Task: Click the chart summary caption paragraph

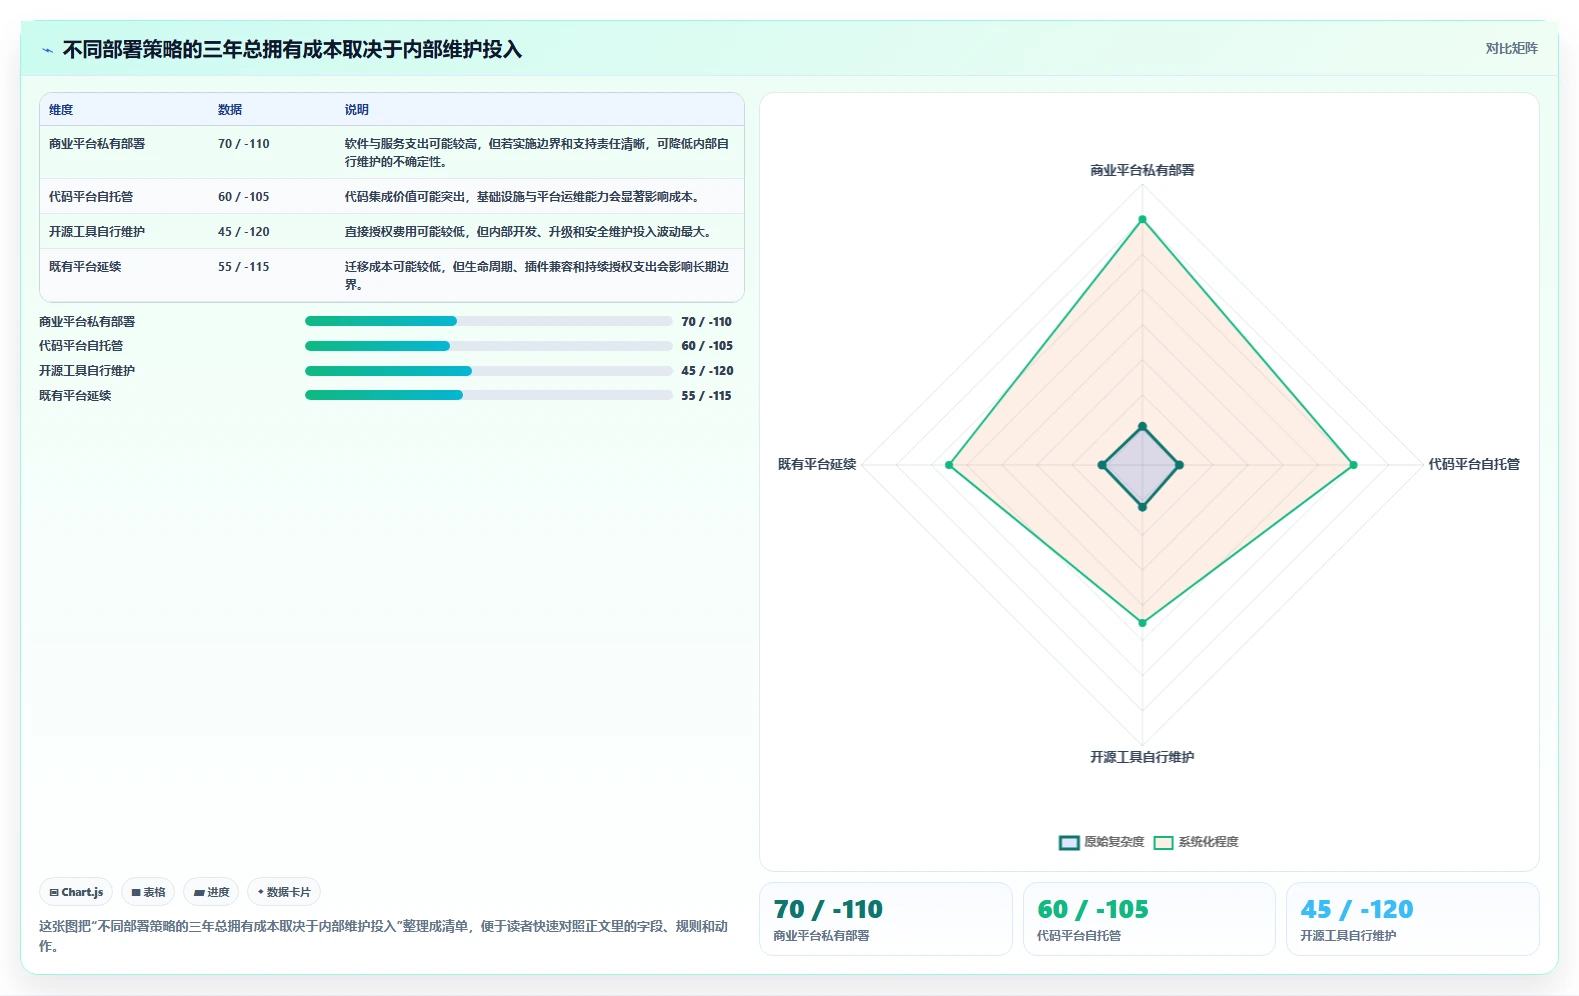Action: [x=384, y=936]
